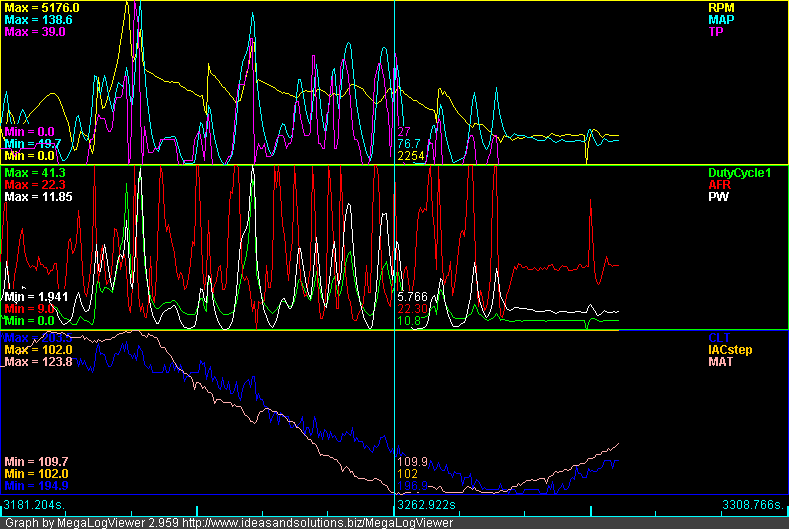Select the Max = 11.85 pulse width value
Screen dimensions: 789x529
37,197
